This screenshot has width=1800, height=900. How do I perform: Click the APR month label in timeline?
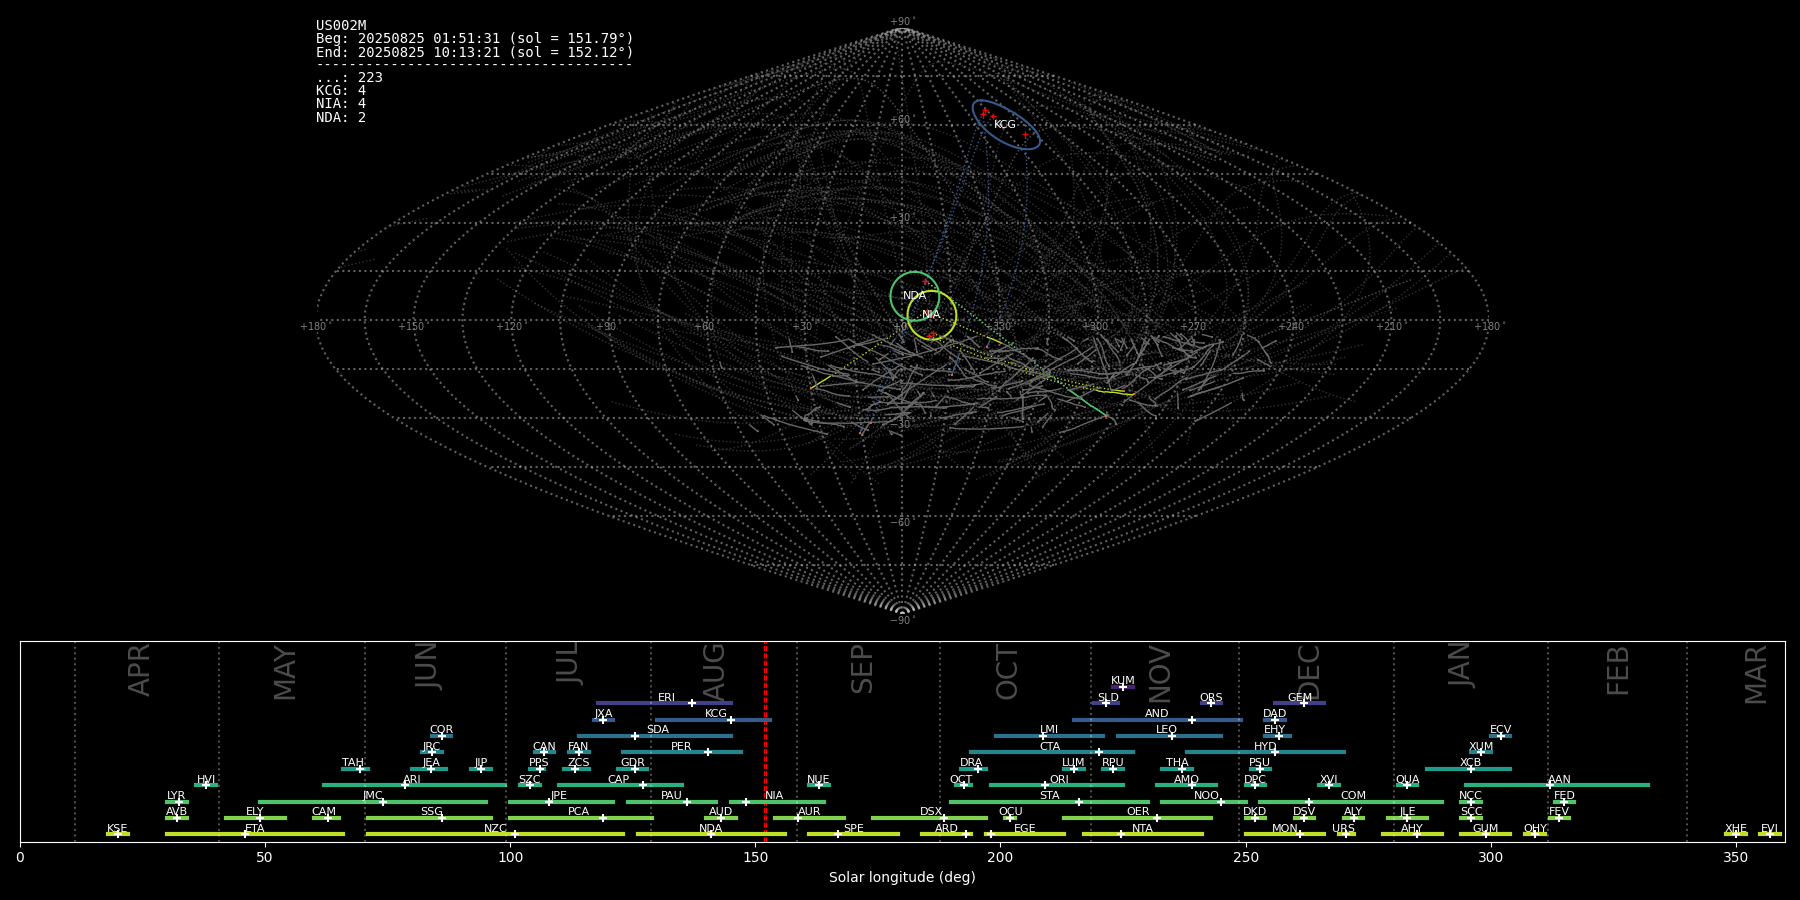point(139,670)
